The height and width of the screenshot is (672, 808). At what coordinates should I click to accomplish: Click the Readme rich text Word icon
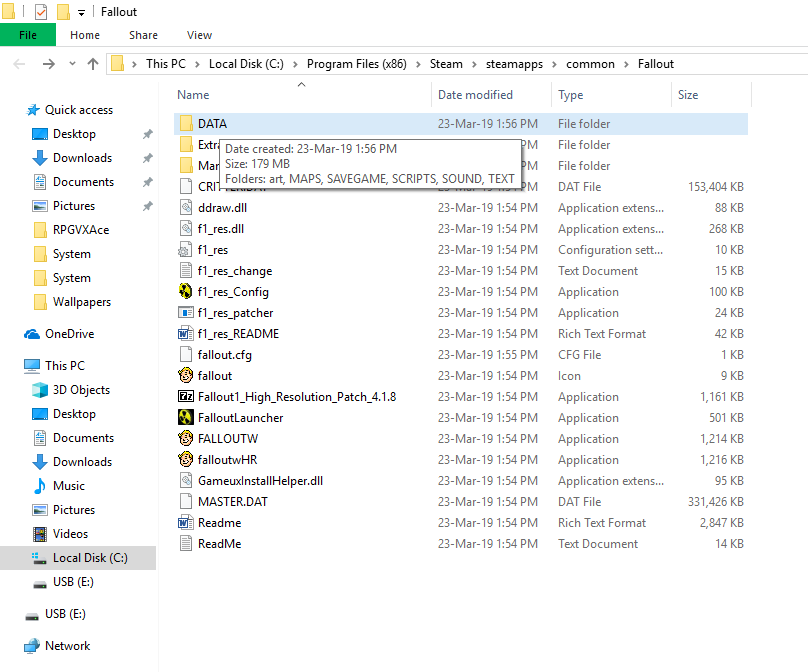(186, 523)
